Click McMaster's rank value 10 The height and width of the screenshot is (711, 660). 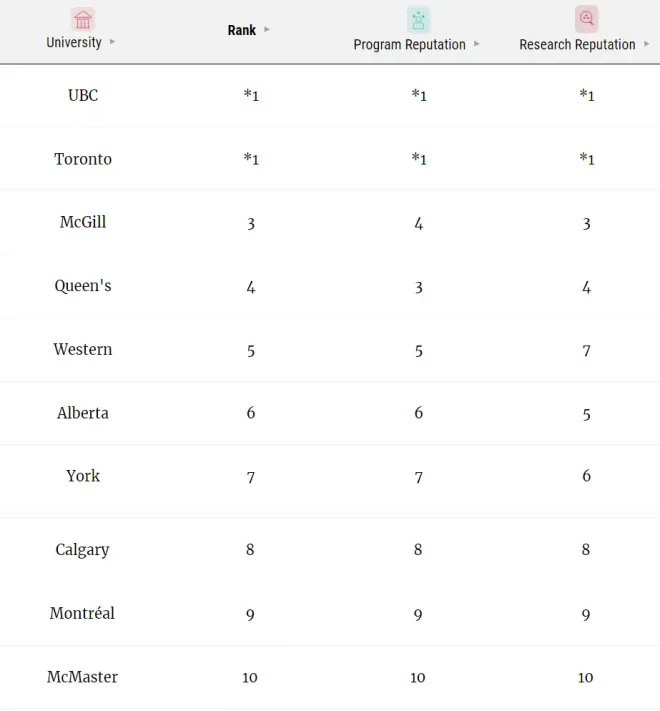click(250, 678)
